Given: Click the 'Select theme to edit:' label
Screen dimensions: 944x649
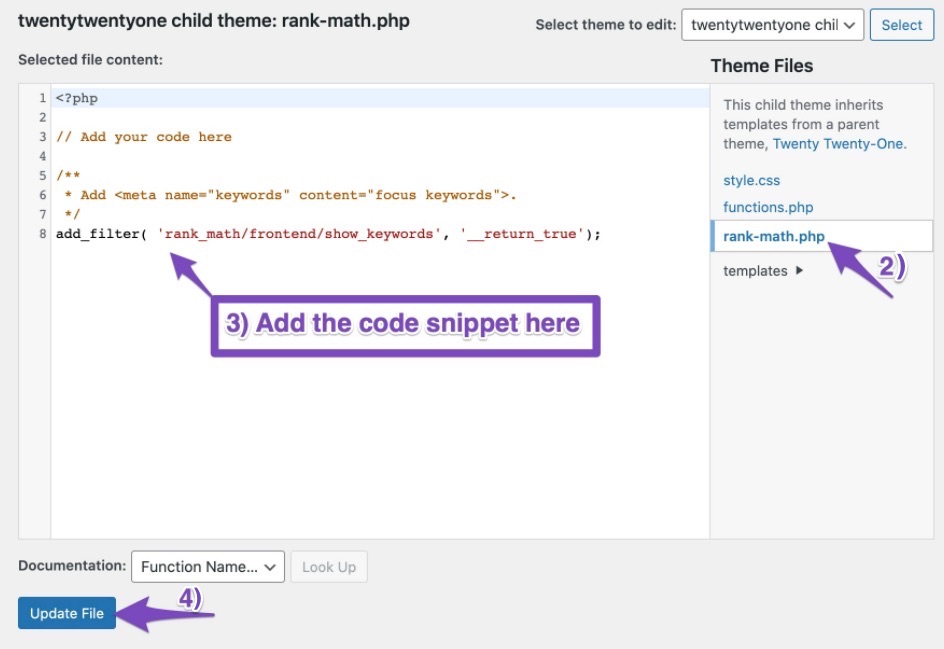Looking at the screenshot, I should tap(606, 25).
